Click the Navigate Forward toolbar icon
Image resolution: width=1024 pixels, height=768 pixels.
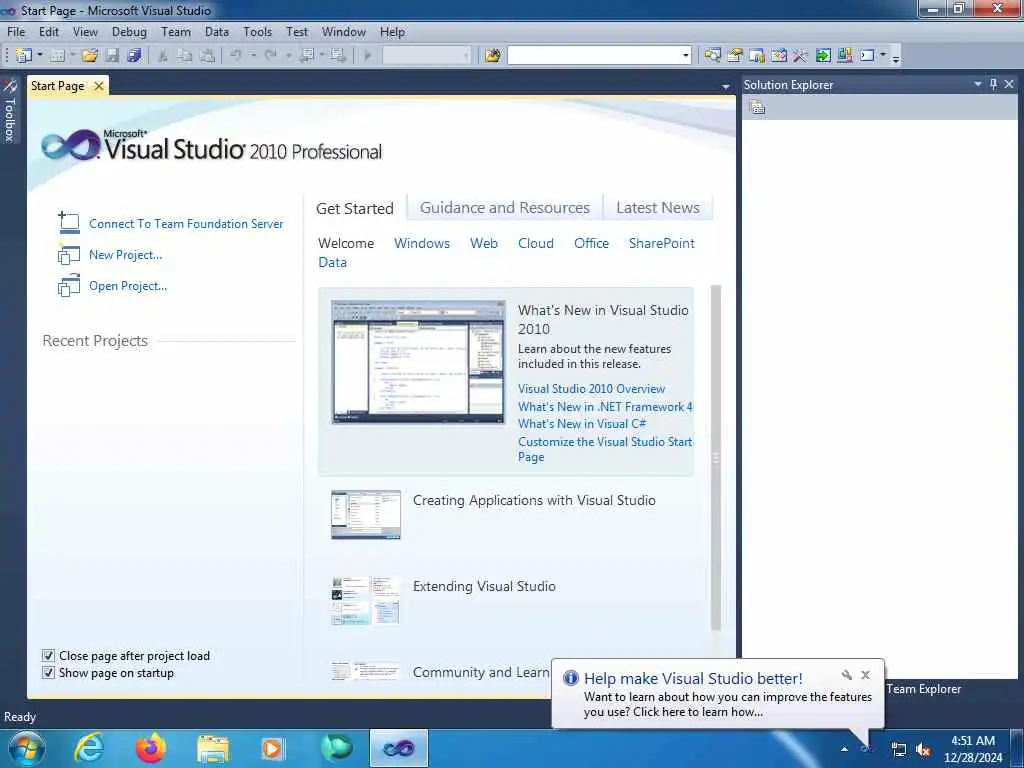[338, 56]
